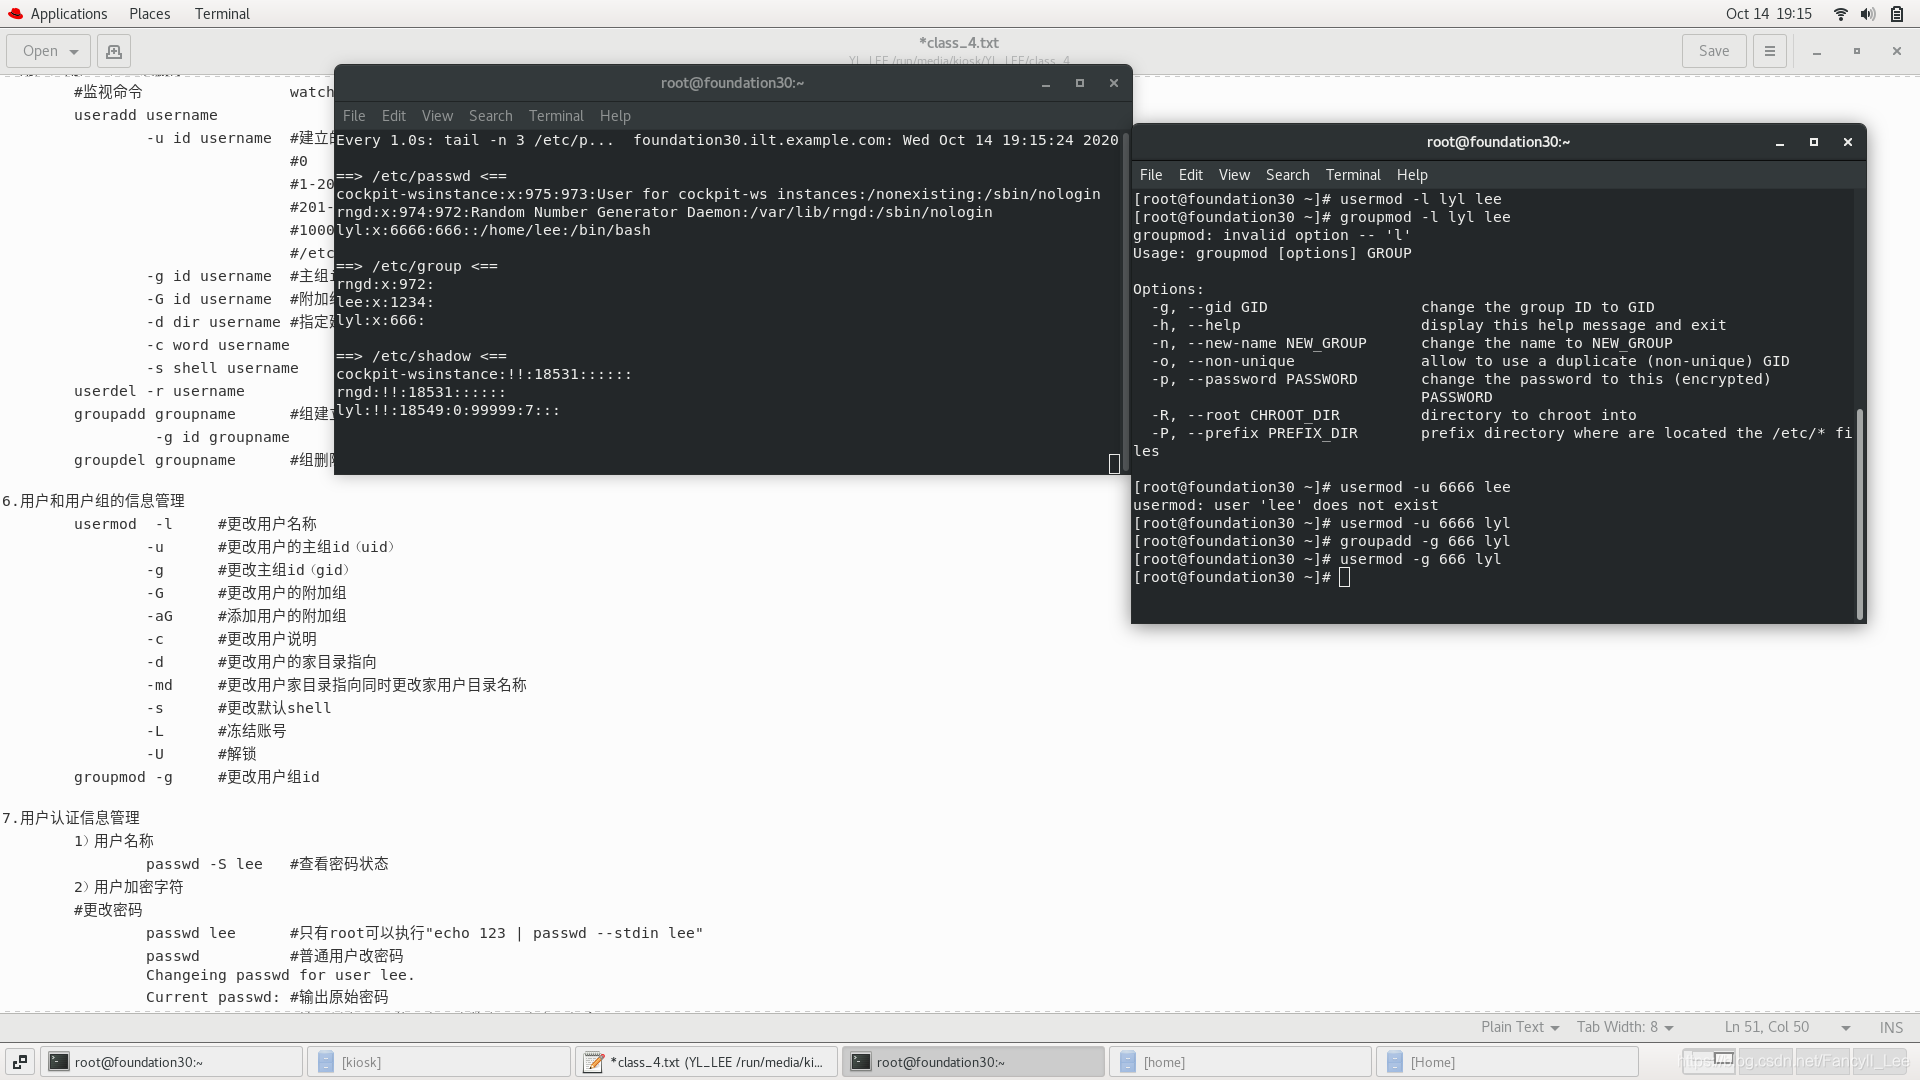Click the new document icon beside Open
This screenshot has height=1080, width=1920.
click(x=114, y=51)
